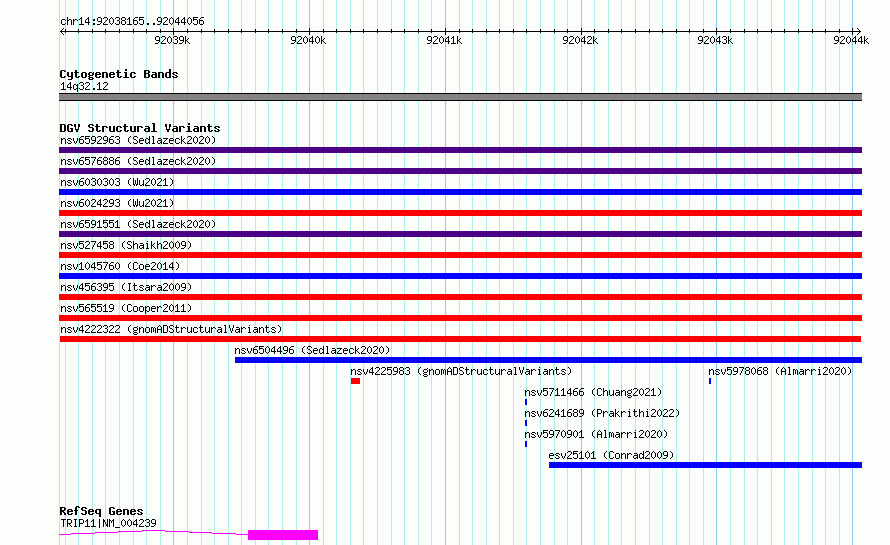Screen dimensions: 890x545
Task: Click the nsv6592963 (Sedlazeck2020) variant label
Action: [138, 140]
